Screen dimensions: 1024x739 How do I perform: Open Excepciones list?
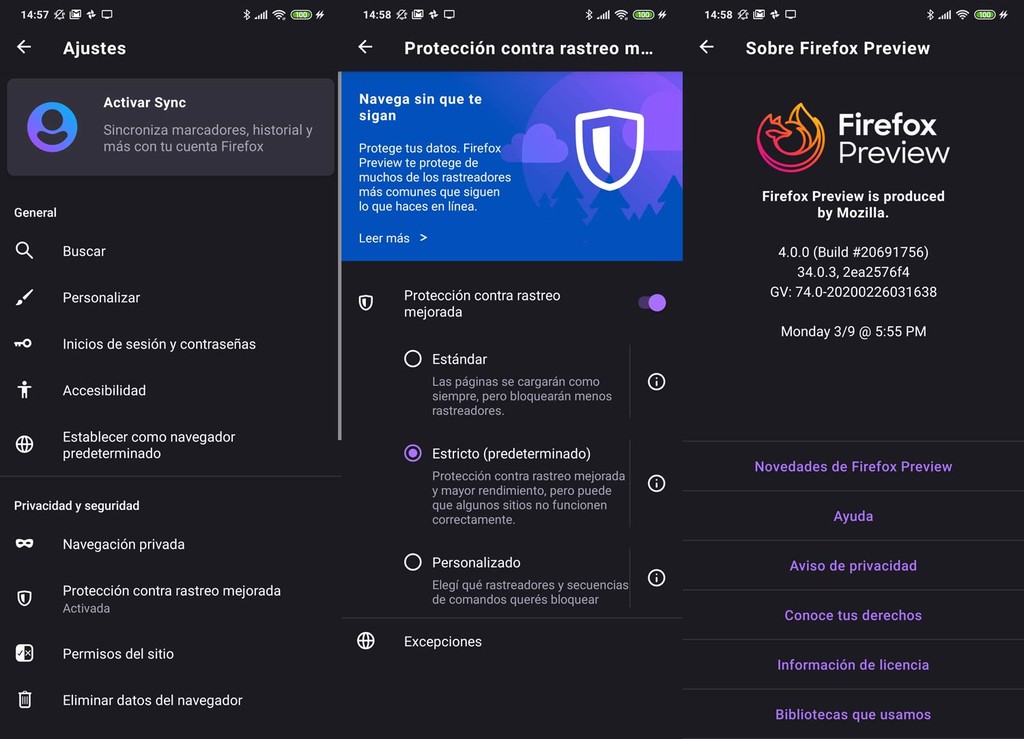[x=512, y=641]
